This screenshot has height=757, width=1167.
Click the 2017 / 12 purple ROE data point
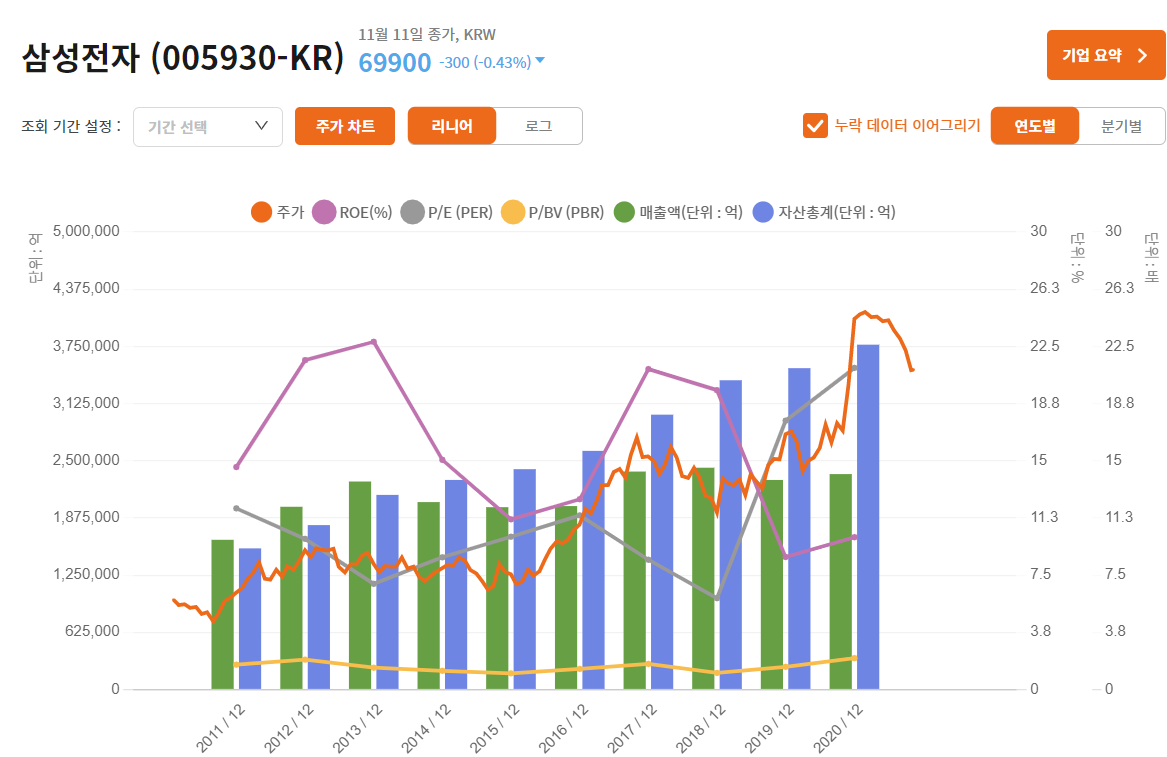pyautogui.click(x=648, y=369)
